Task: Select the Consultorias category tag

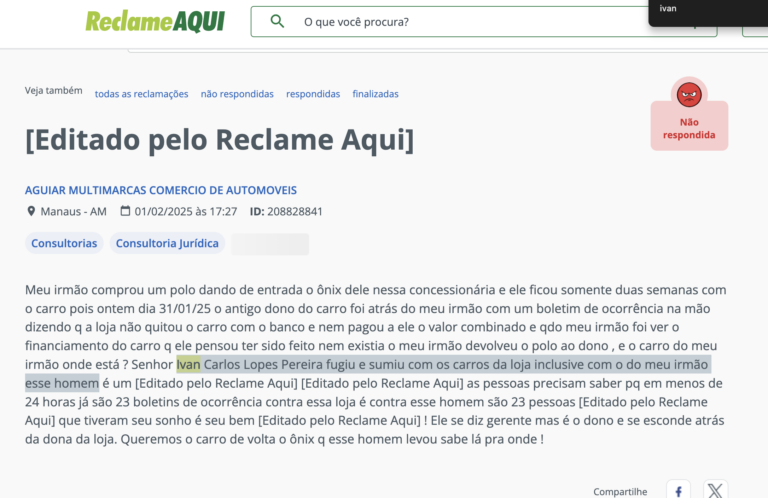Action: pos(64,243)
